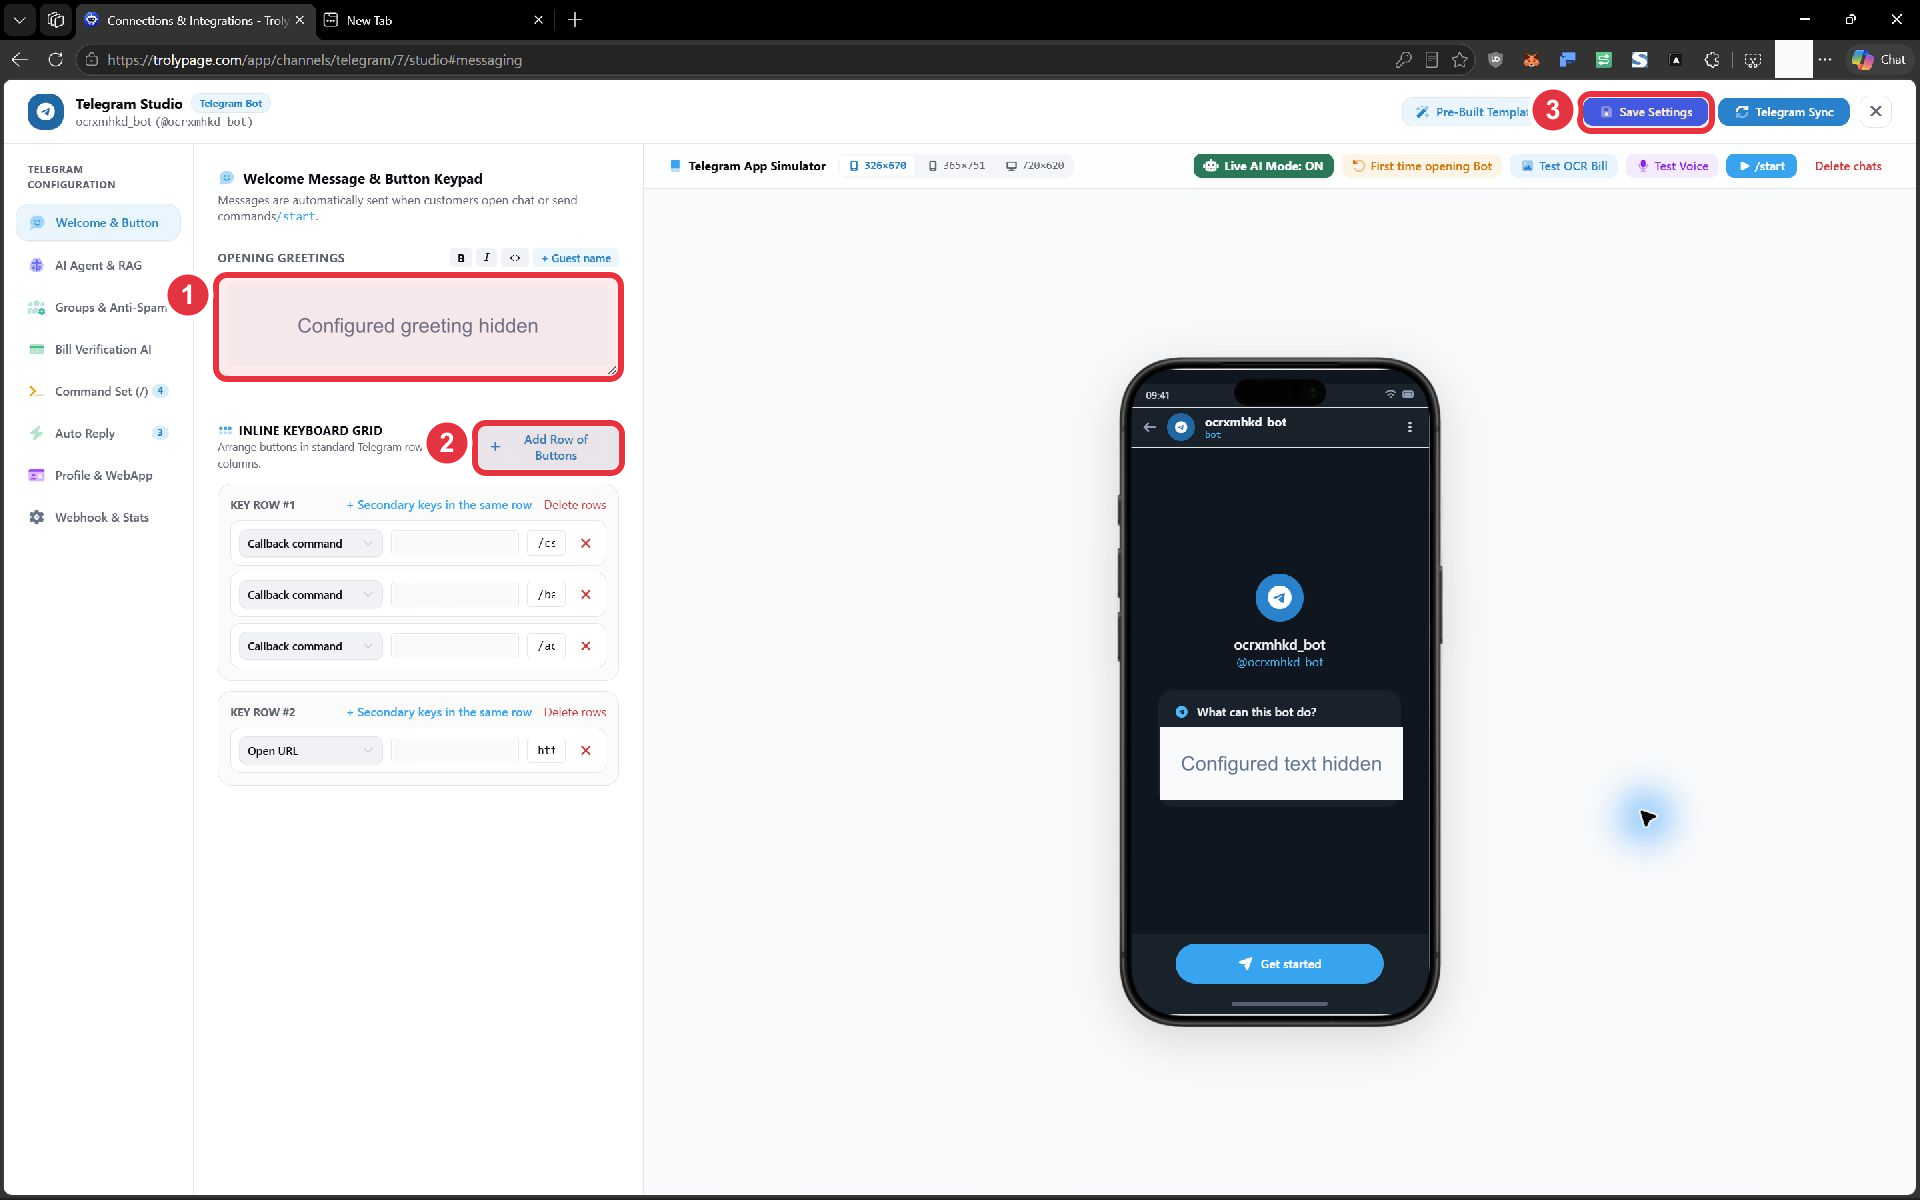This screenshot has height=1200, width=1920.
Task: Click Telegram Studio logo icon
Action: coord(46,112)
